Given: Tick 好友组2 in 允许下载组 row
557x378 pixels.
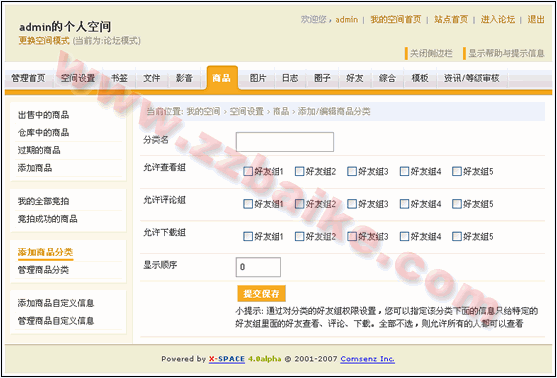Looking at the screenshot, I should tap(299, 236).
